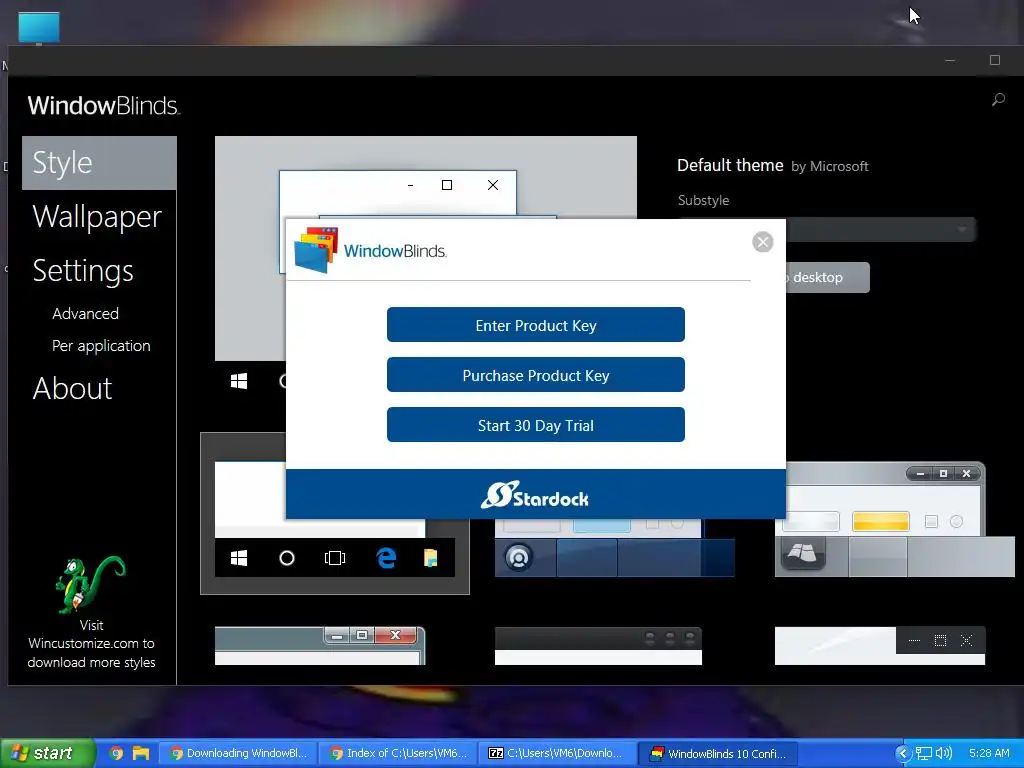The image size is (1024, 768).
Task: Click the Default theme title text
Action: tap(730, 165)
